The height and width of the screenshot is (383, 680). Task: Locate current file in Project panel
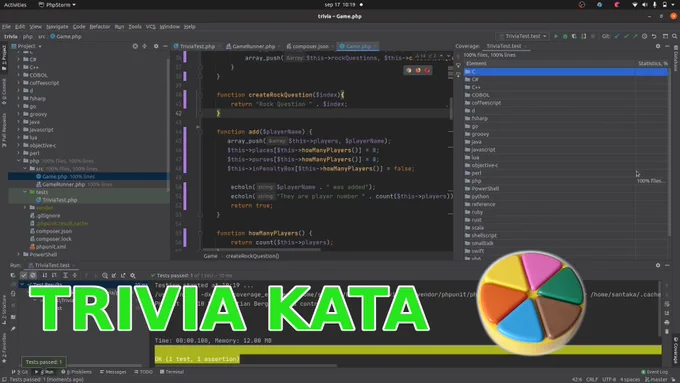[135, 46]
